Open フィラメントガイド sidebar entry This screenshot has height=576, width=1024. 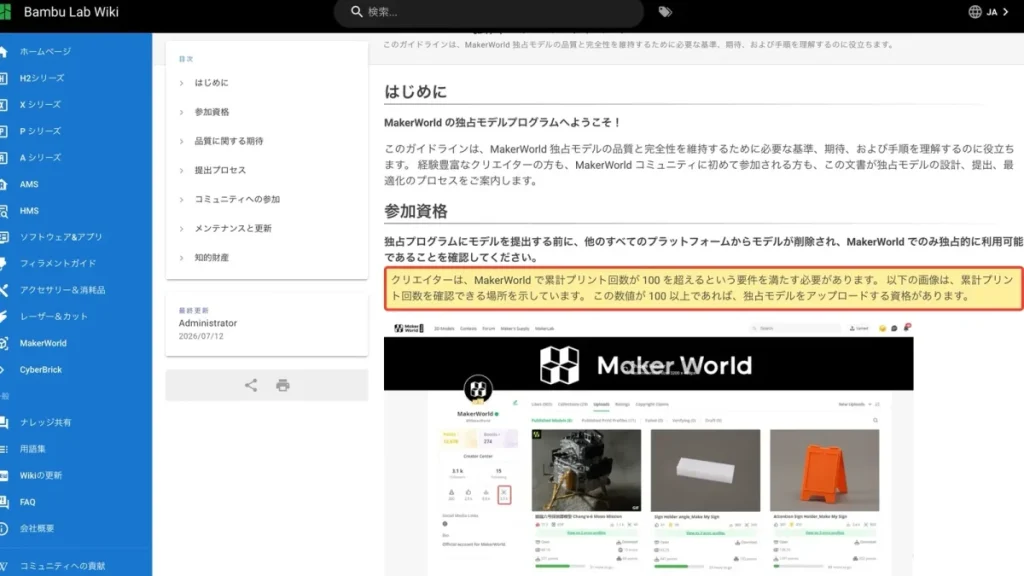tap(57, 263)
